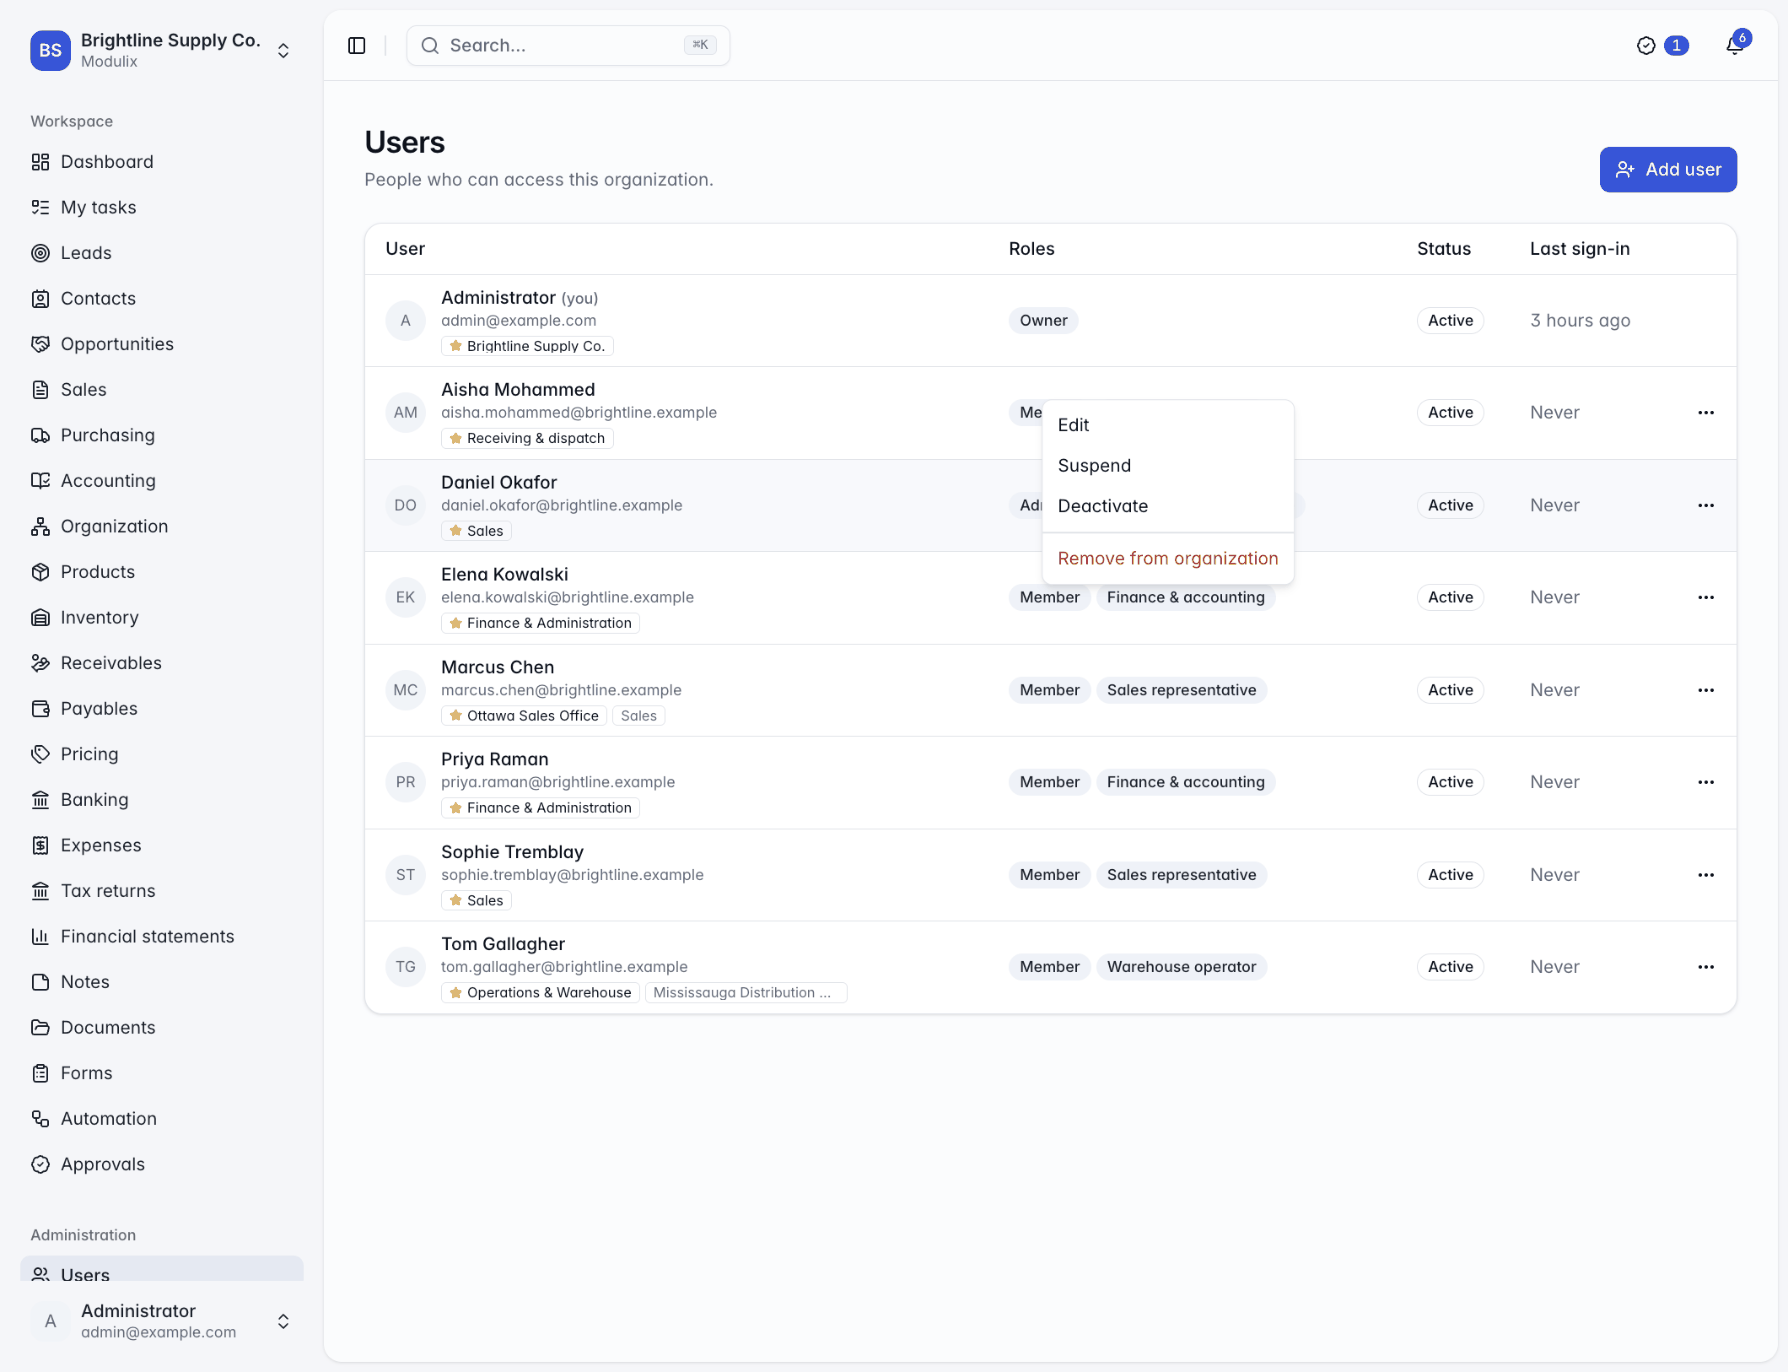This screenshot has height=1372, width=1788.
Task: Select the Contacts icon
Action: click(x=40, y=298)
